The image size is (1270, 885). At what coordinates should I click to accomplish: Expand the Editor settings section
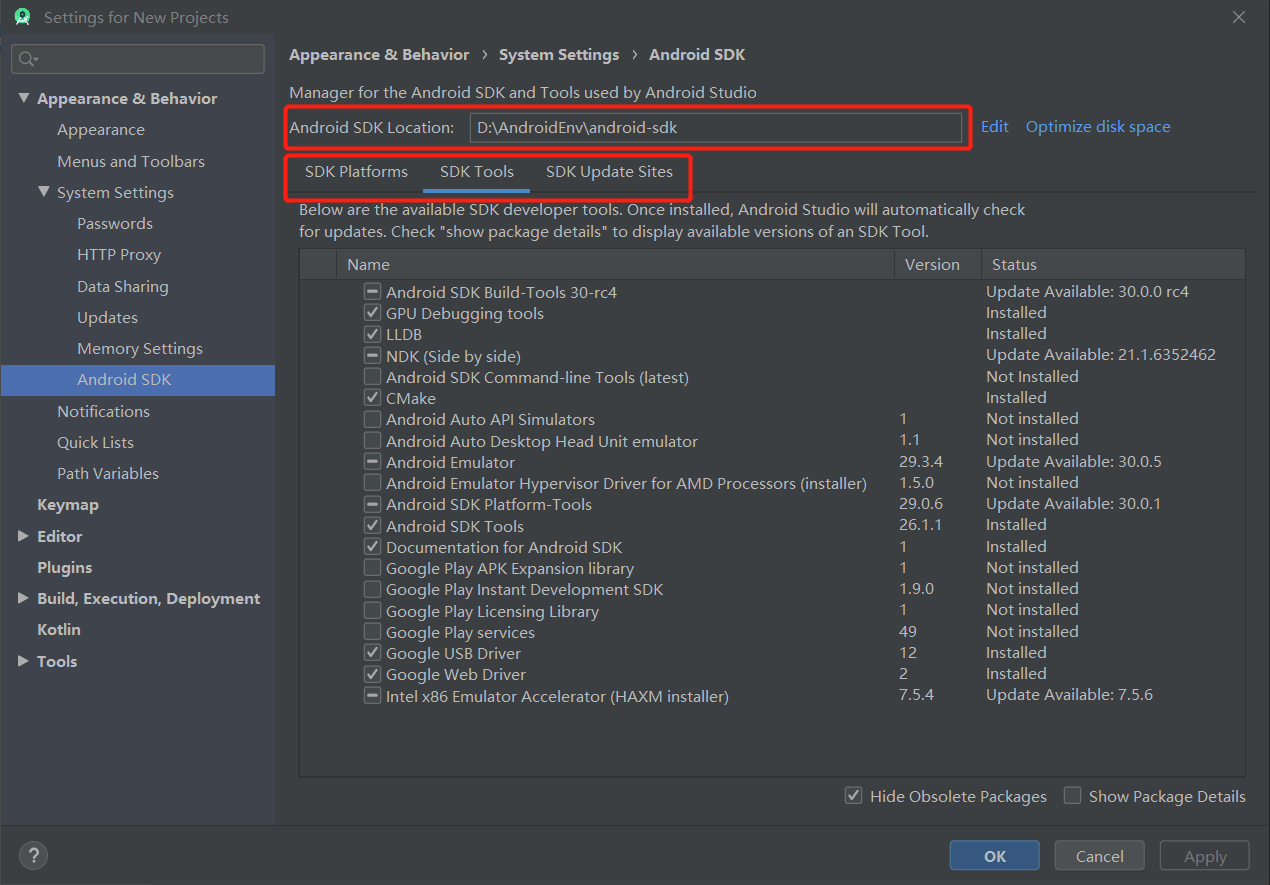tap(24, 536)
